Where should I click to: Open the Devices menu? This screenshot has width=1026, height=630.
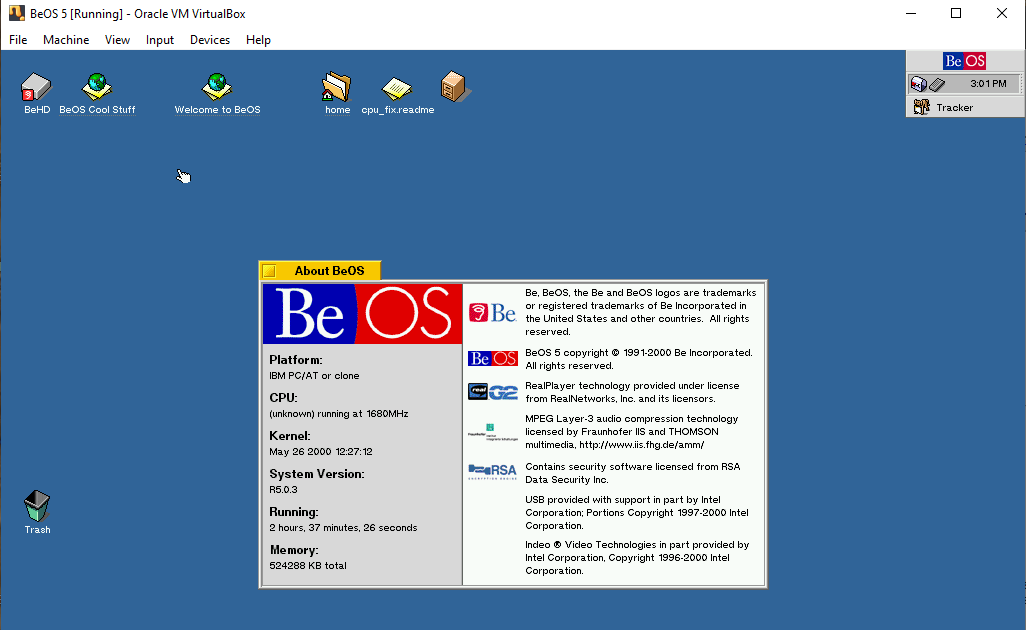click(209, 40)
